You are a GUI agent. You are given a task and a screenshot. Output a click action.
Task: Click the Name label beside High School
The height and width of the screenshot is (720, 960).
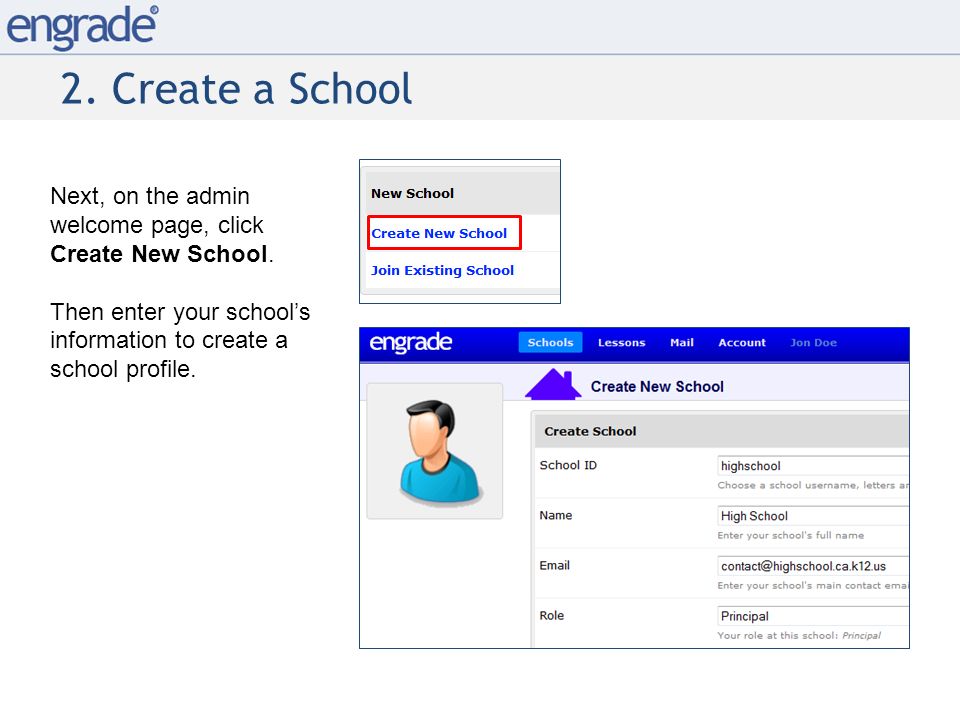click(555, 516)
